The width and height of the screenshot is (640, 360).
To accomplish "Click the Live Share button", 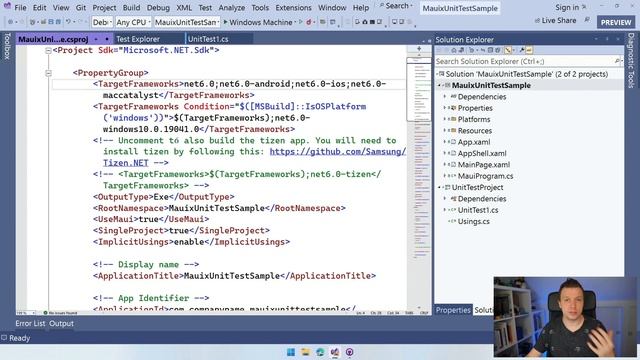I will (556, 20).
